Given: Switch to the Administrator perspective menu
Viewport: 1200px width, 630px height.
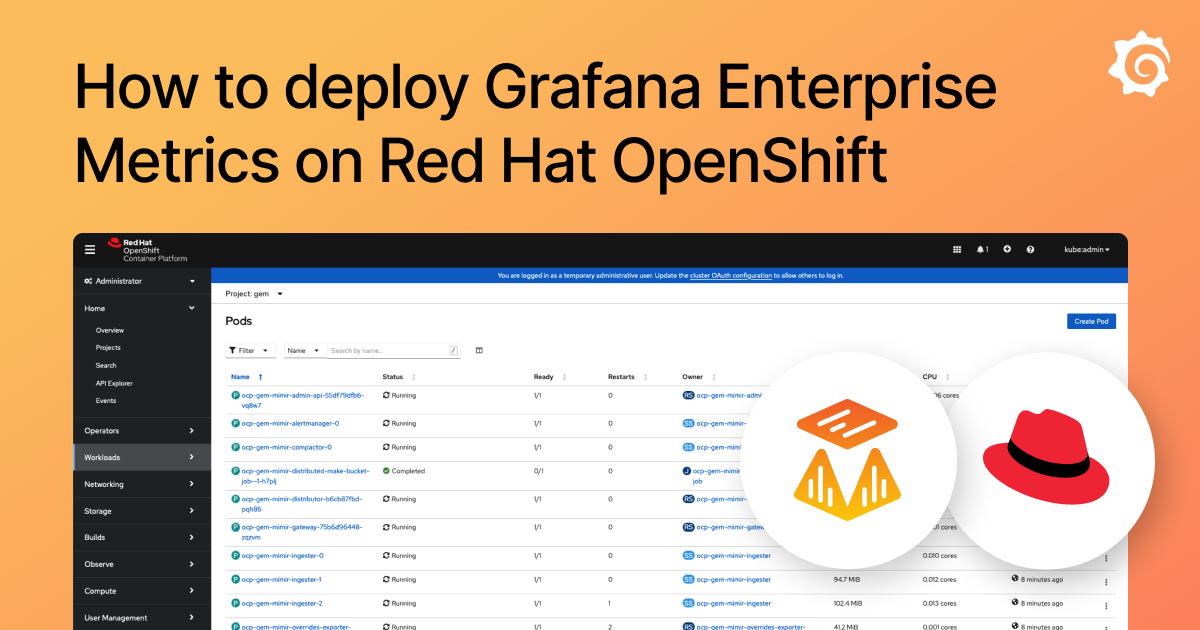Looking at the screenshot, I should click(x=120, y=281).
